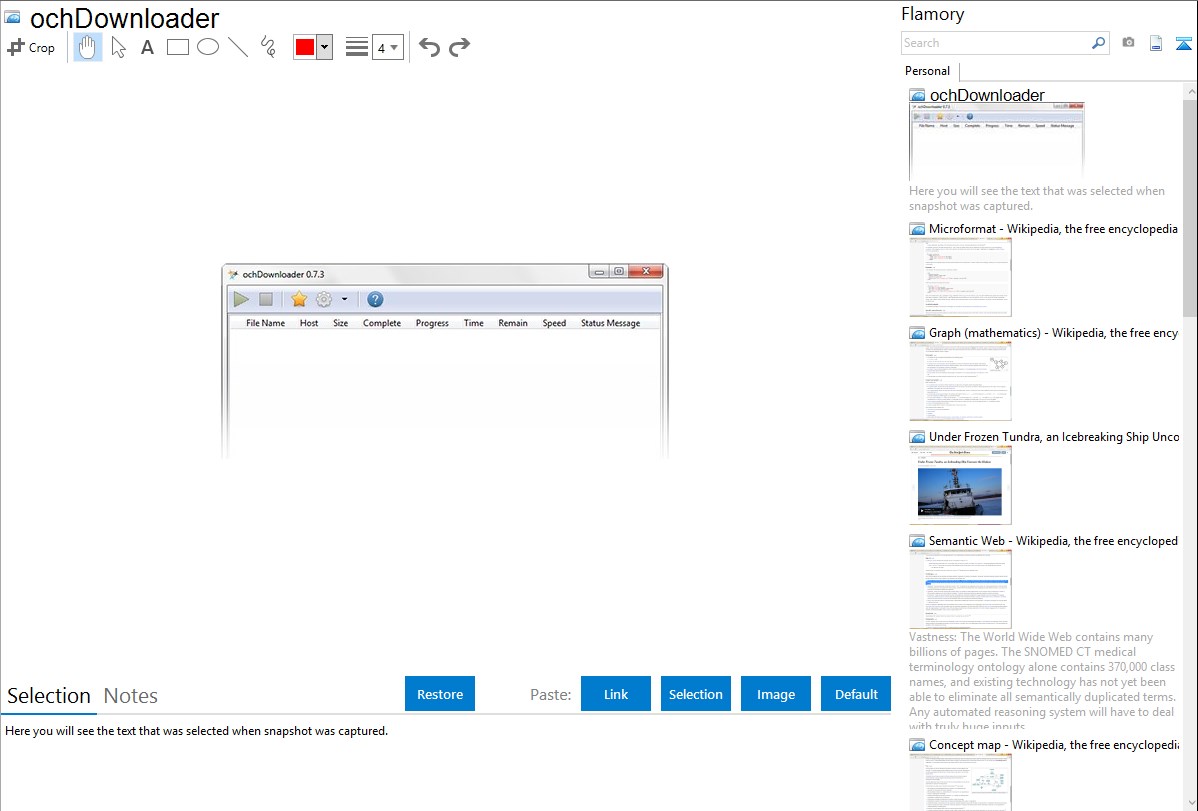This screenshot has width=1198, height=811.
Task: Open the ochDownloader snapshot thumbnail
Action: pos(996,141)
